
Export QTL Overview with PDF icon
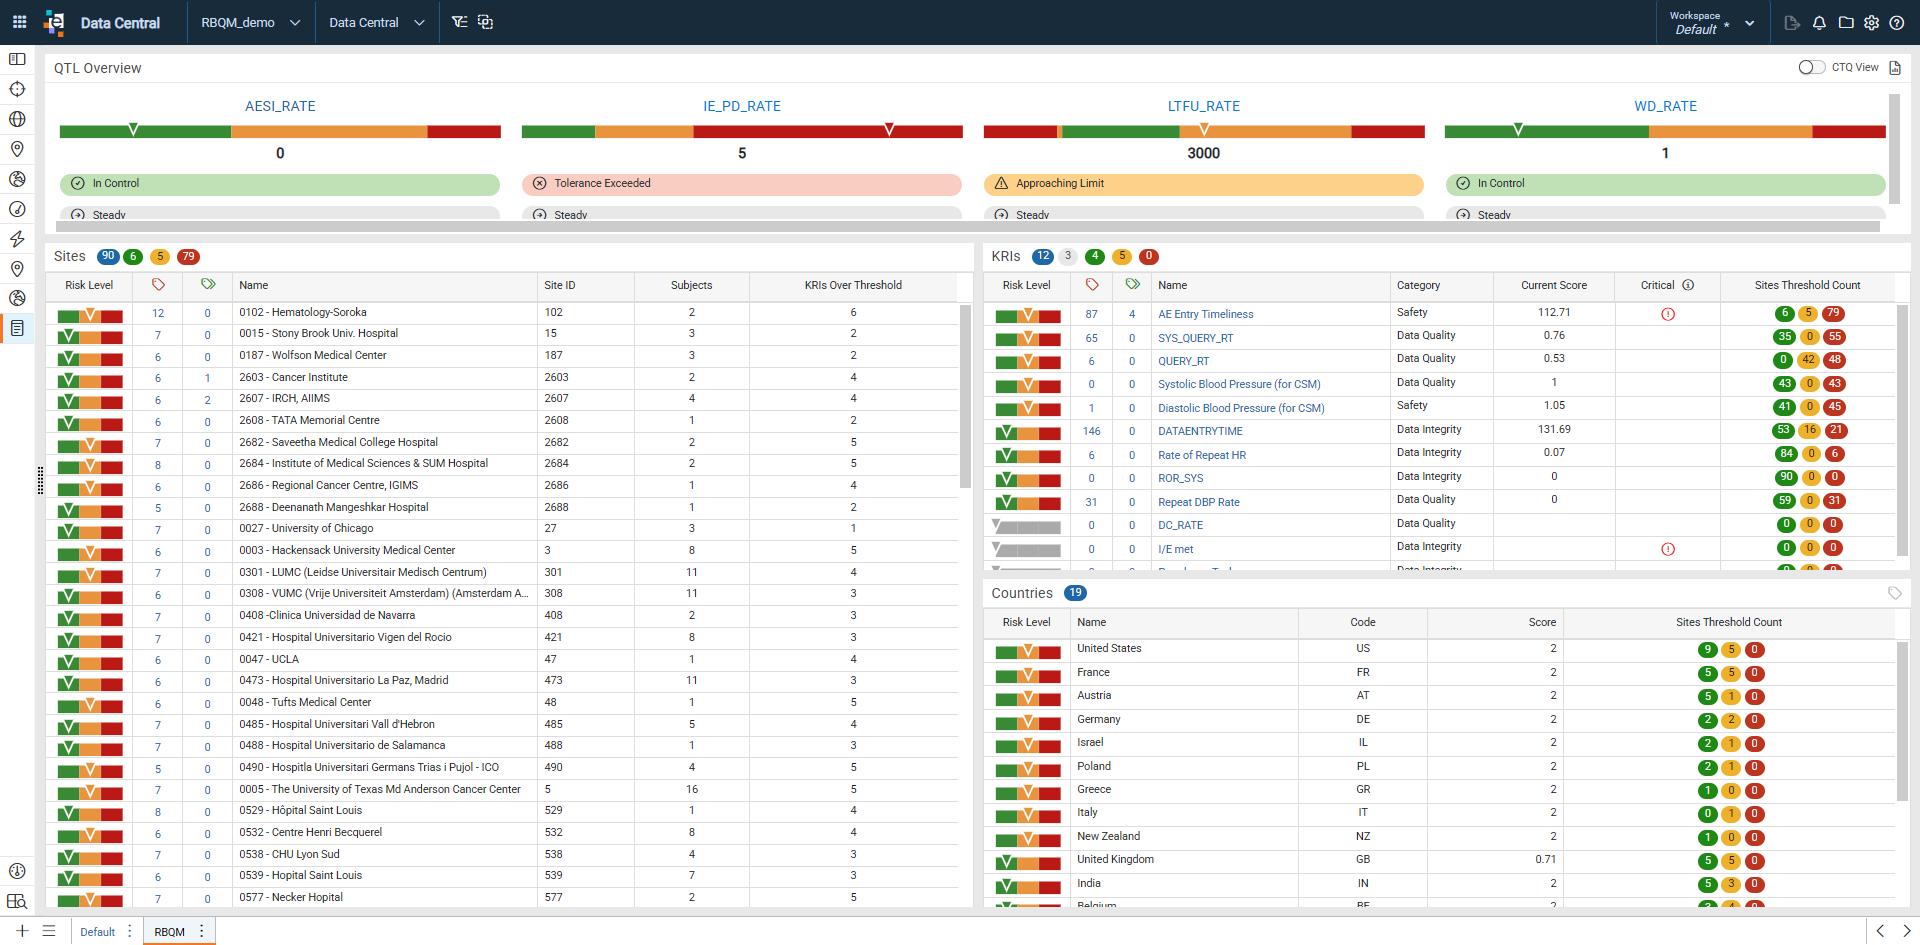tap(1894, 68)
